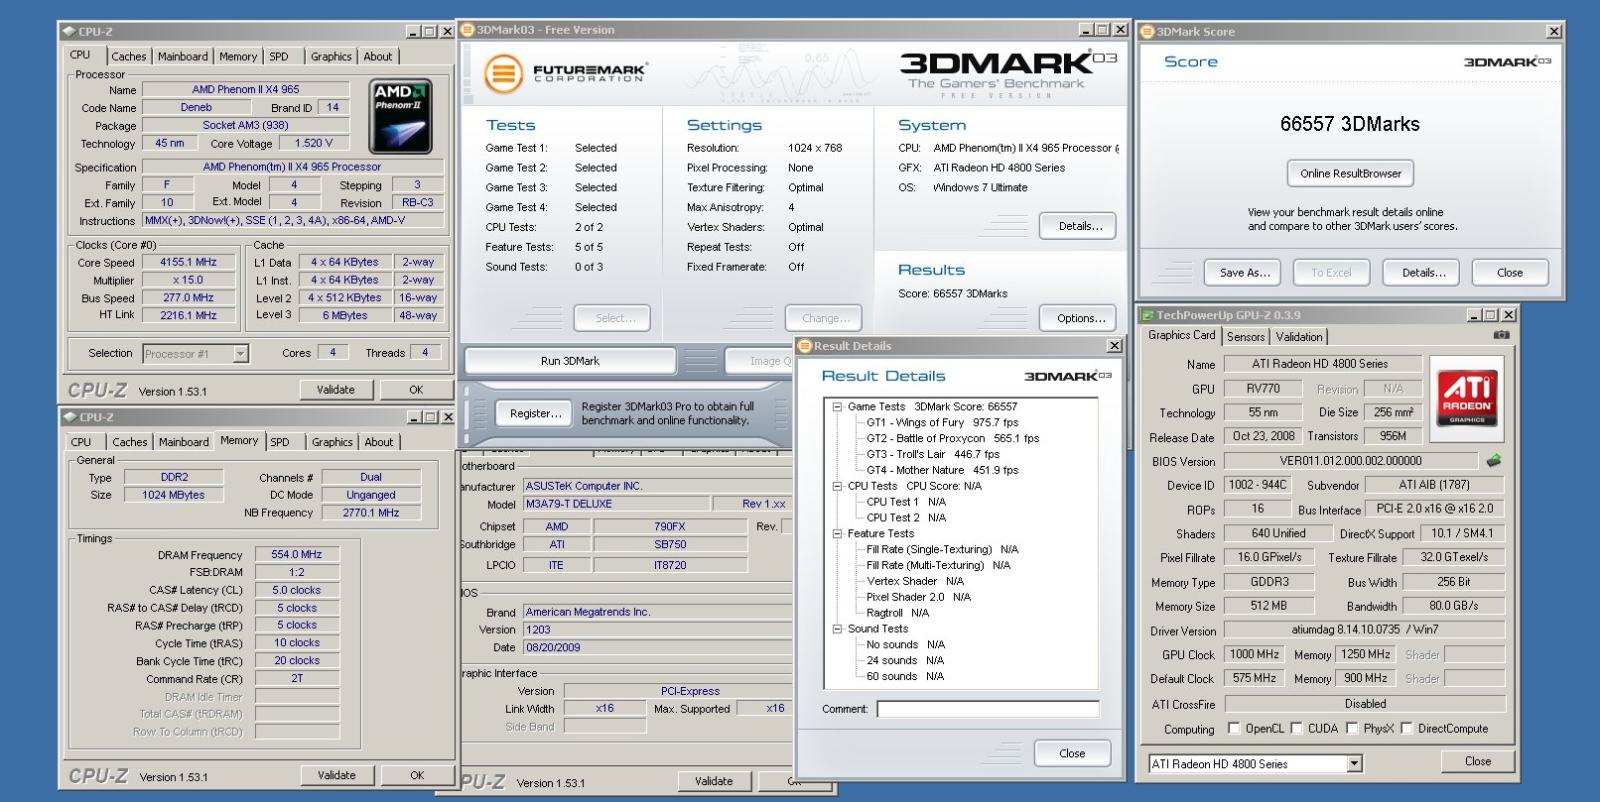Click the 66557 3DMarks score text
The height and width of the screenshot is (802, 1600).
1350,125
